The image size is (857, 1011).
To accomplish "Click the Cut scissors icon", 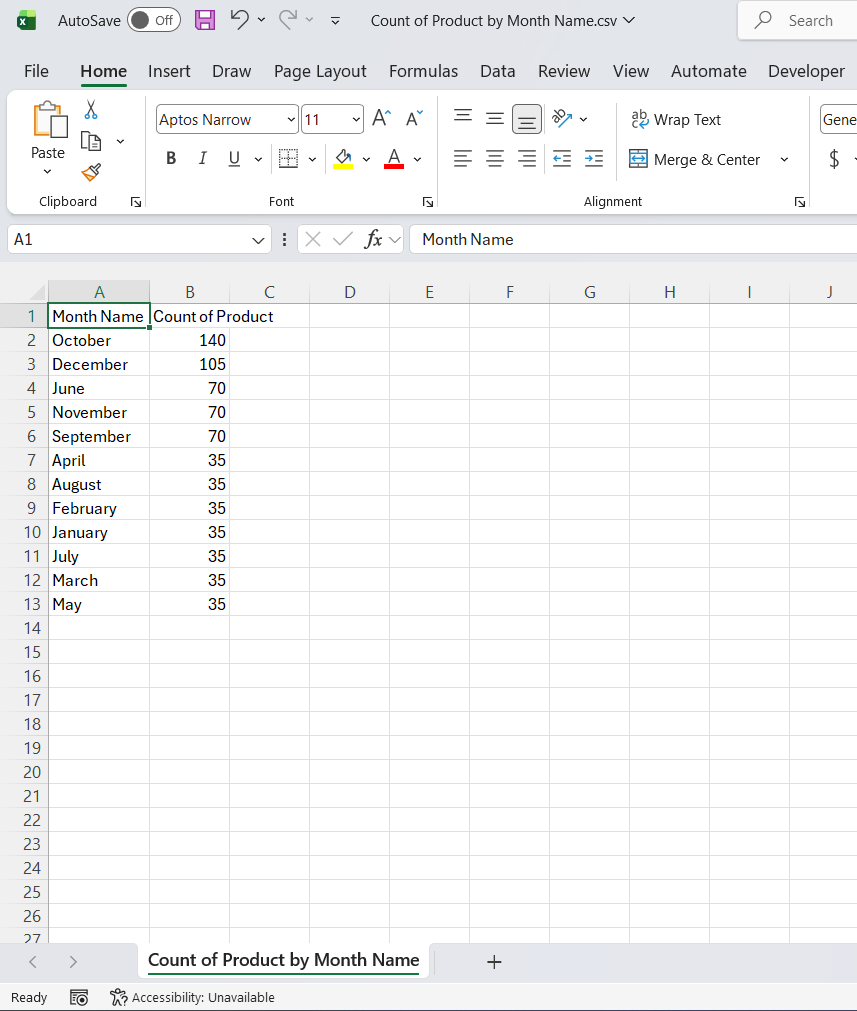I will coord(91,110).
